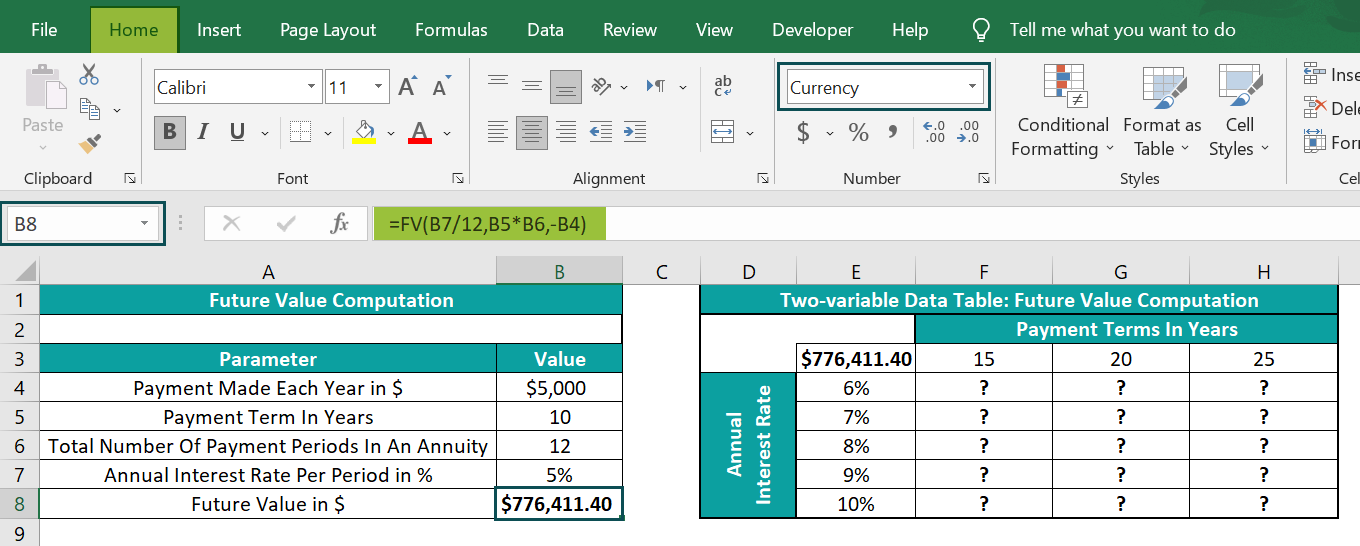
Task: Open the Font Color dropdown arrow
Action: click(447, 132)
